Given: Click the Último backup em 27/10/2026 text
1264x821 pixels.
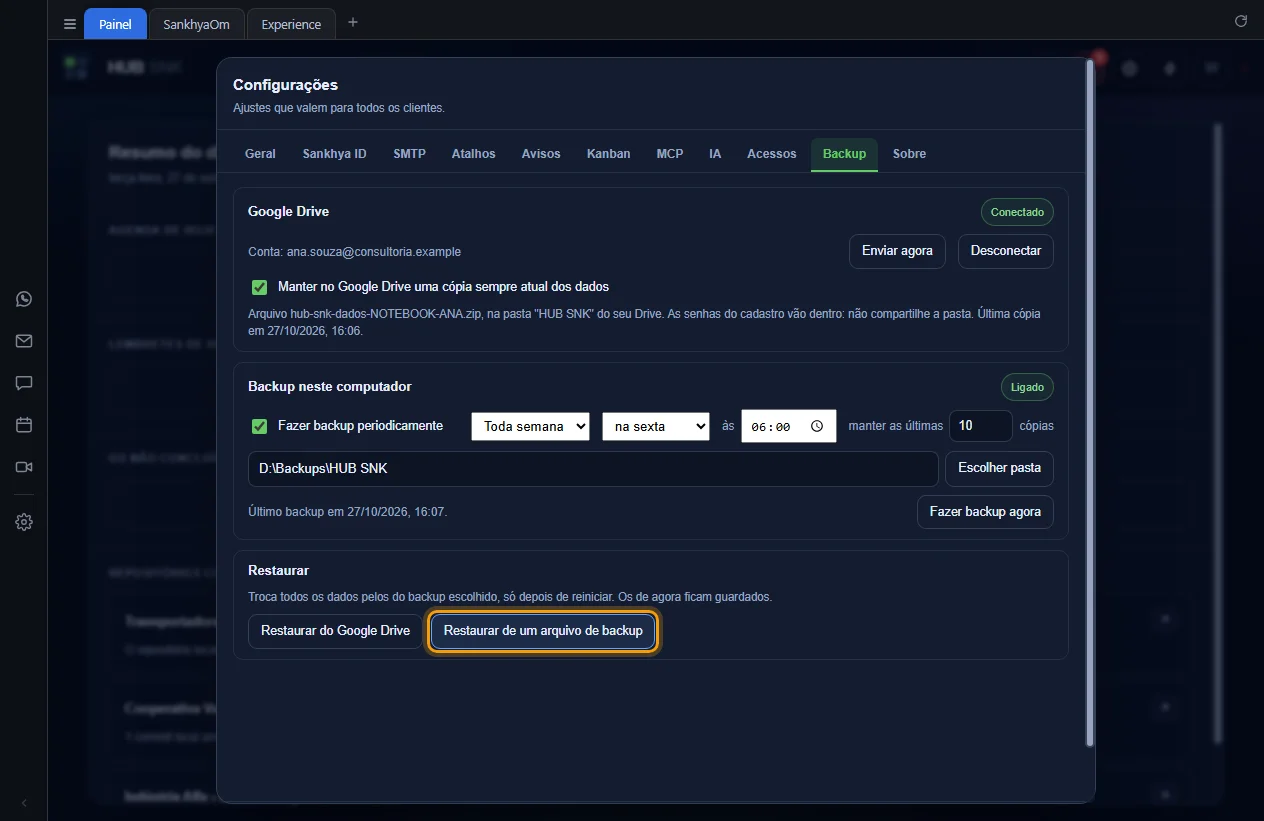Looking at the screenshot, I should [x=348, y=512].
